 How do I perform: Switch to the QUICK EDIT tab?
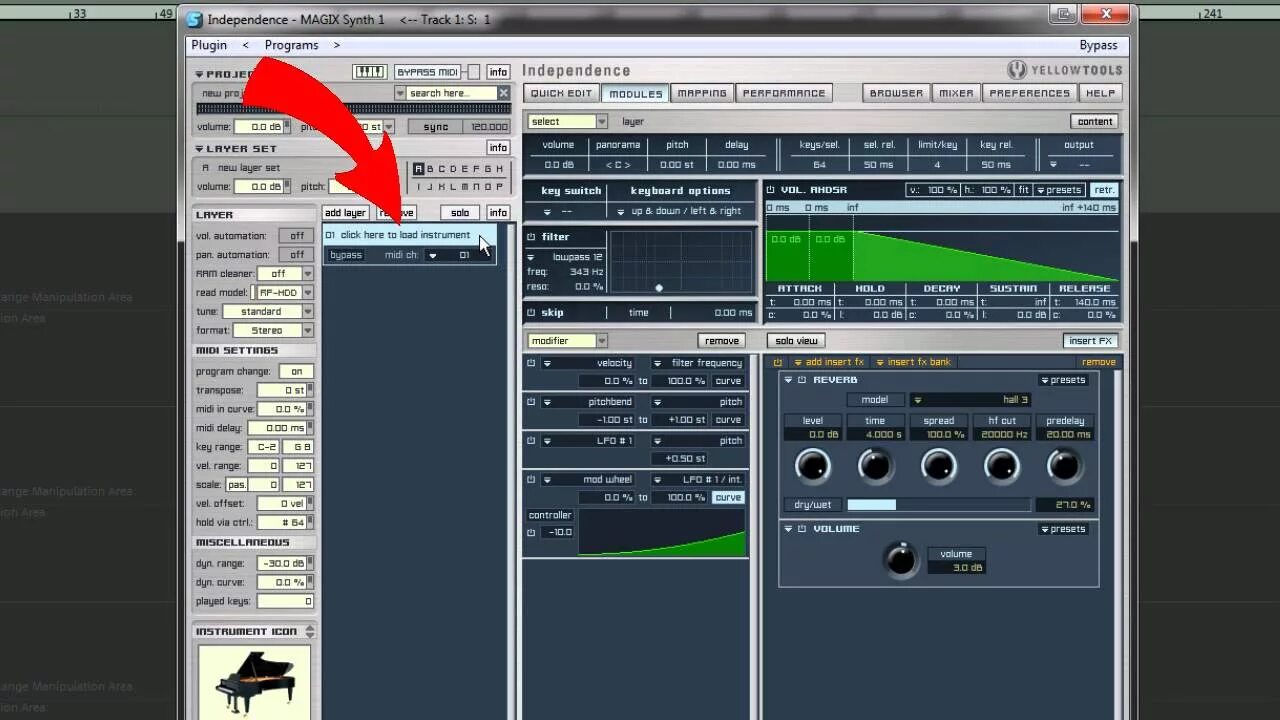pos(561,93)
